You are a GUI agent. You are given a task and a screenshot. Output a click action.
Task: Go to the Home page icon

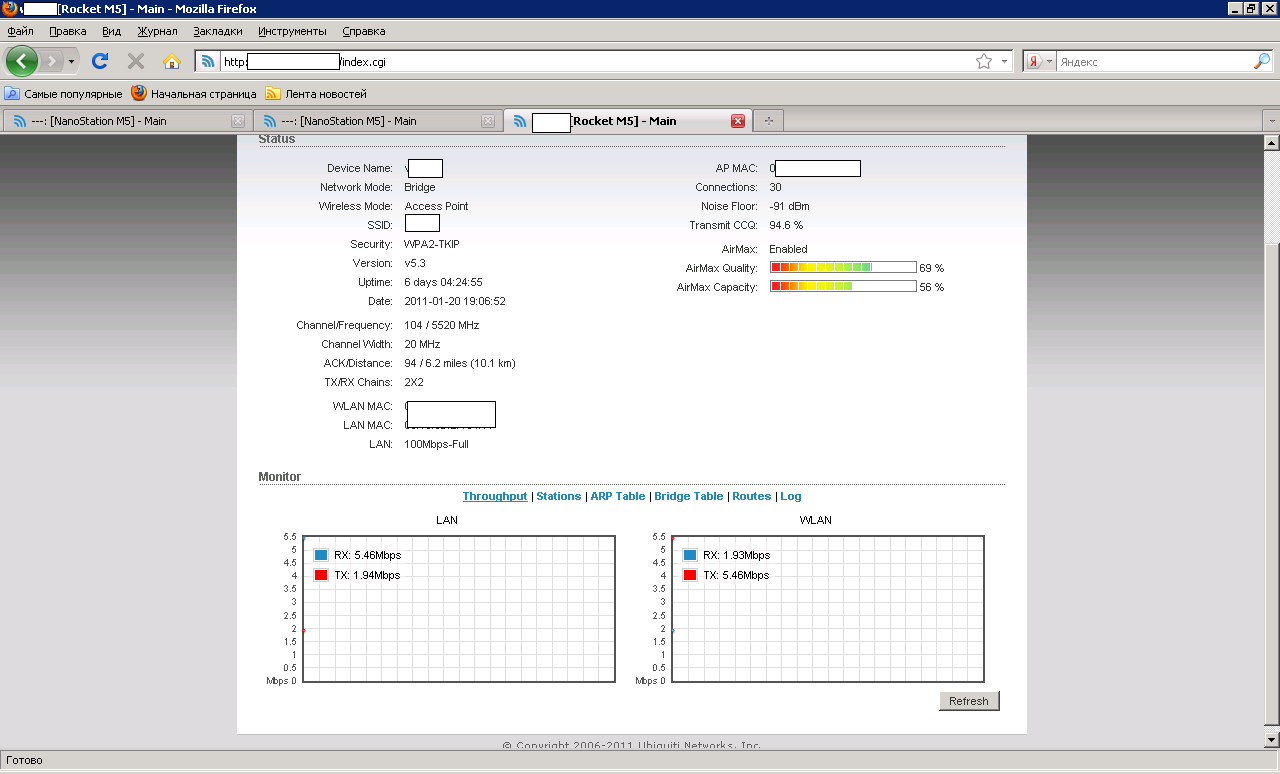point(172,61)
